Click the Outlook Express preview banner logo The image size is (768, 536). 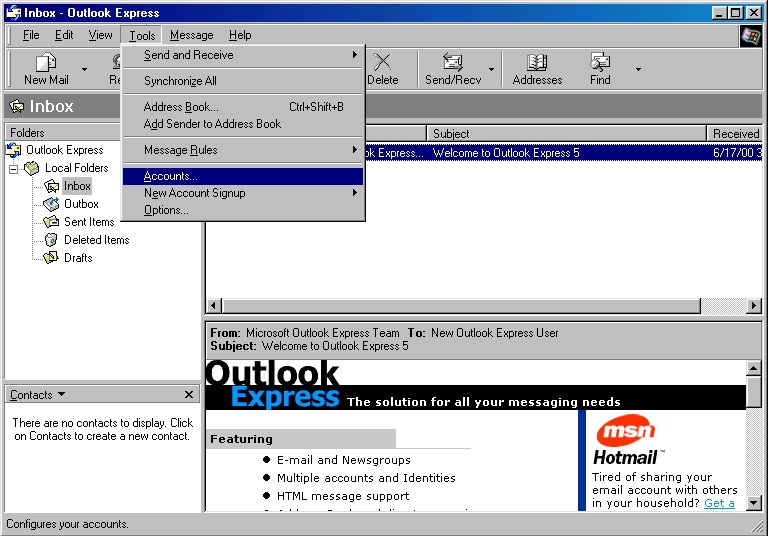tap(272, 385)
